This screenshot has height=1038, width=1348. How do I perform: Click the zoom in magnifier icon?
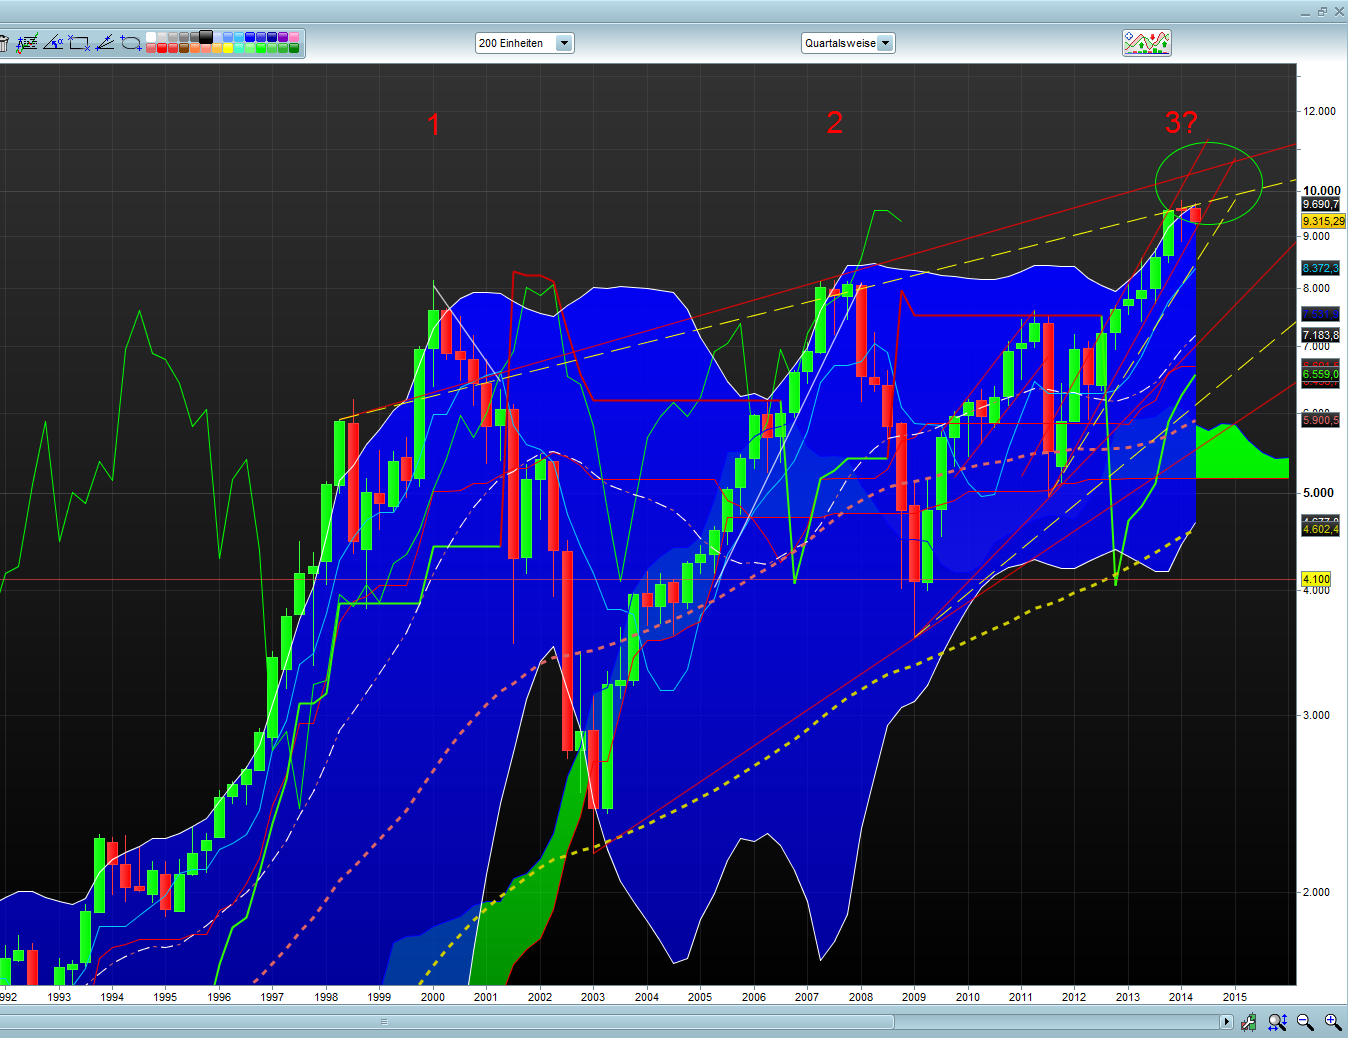[1331, 1021]
